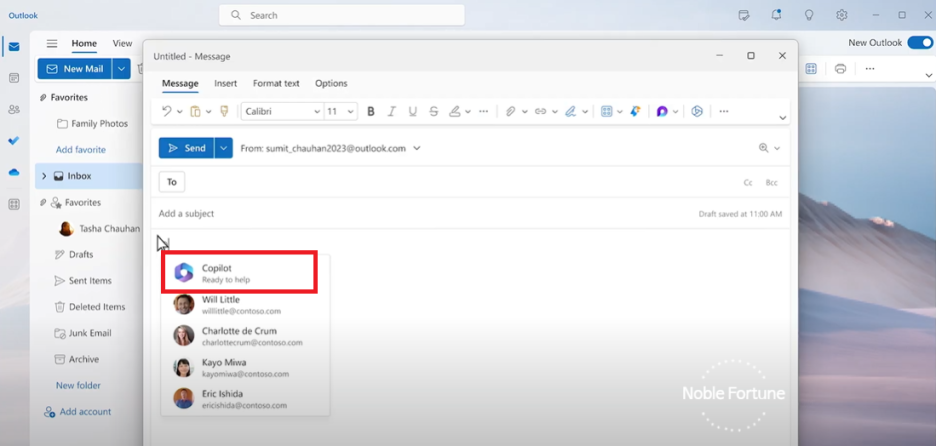Open the Home tab in main window
The width and height of the screenshot is (936, 446).
(84, 43)
